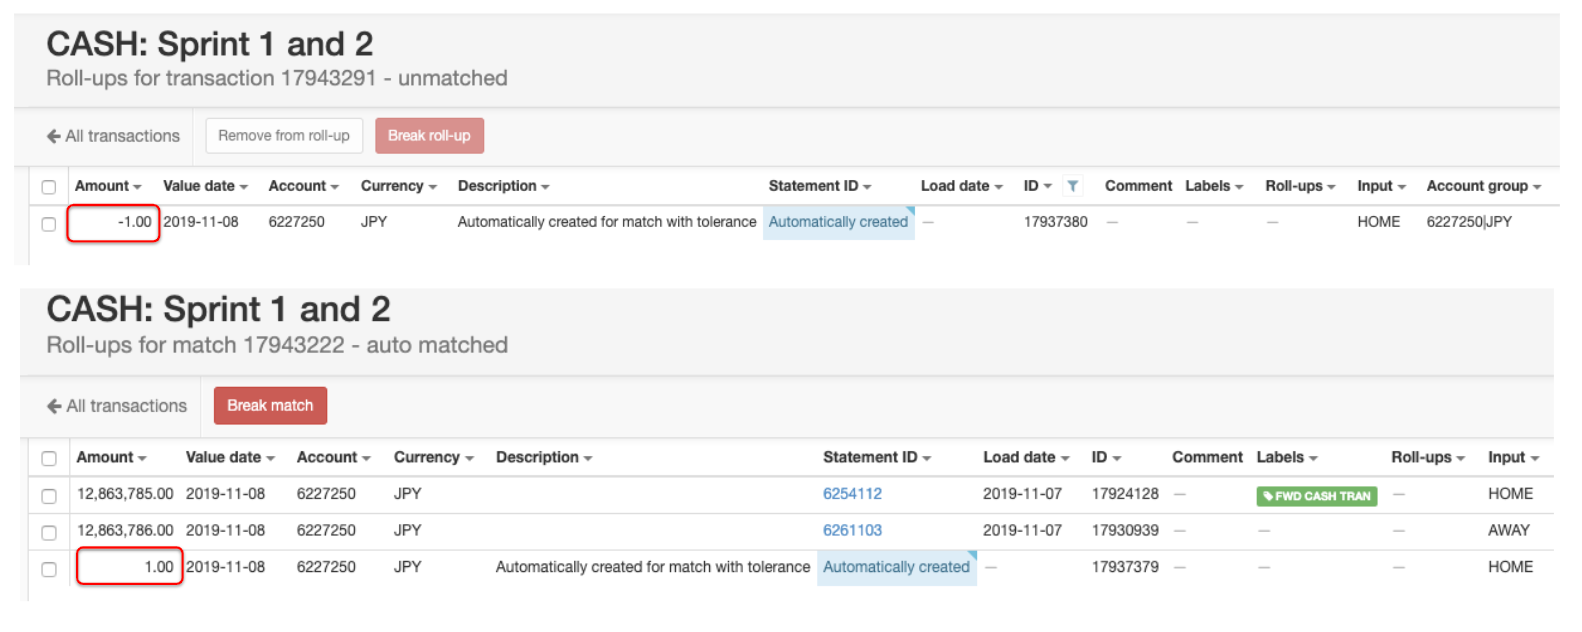Check the 12,863,785.00 row checkbox
This screenshot has width=1582, height=632.
tap(49, 496)
